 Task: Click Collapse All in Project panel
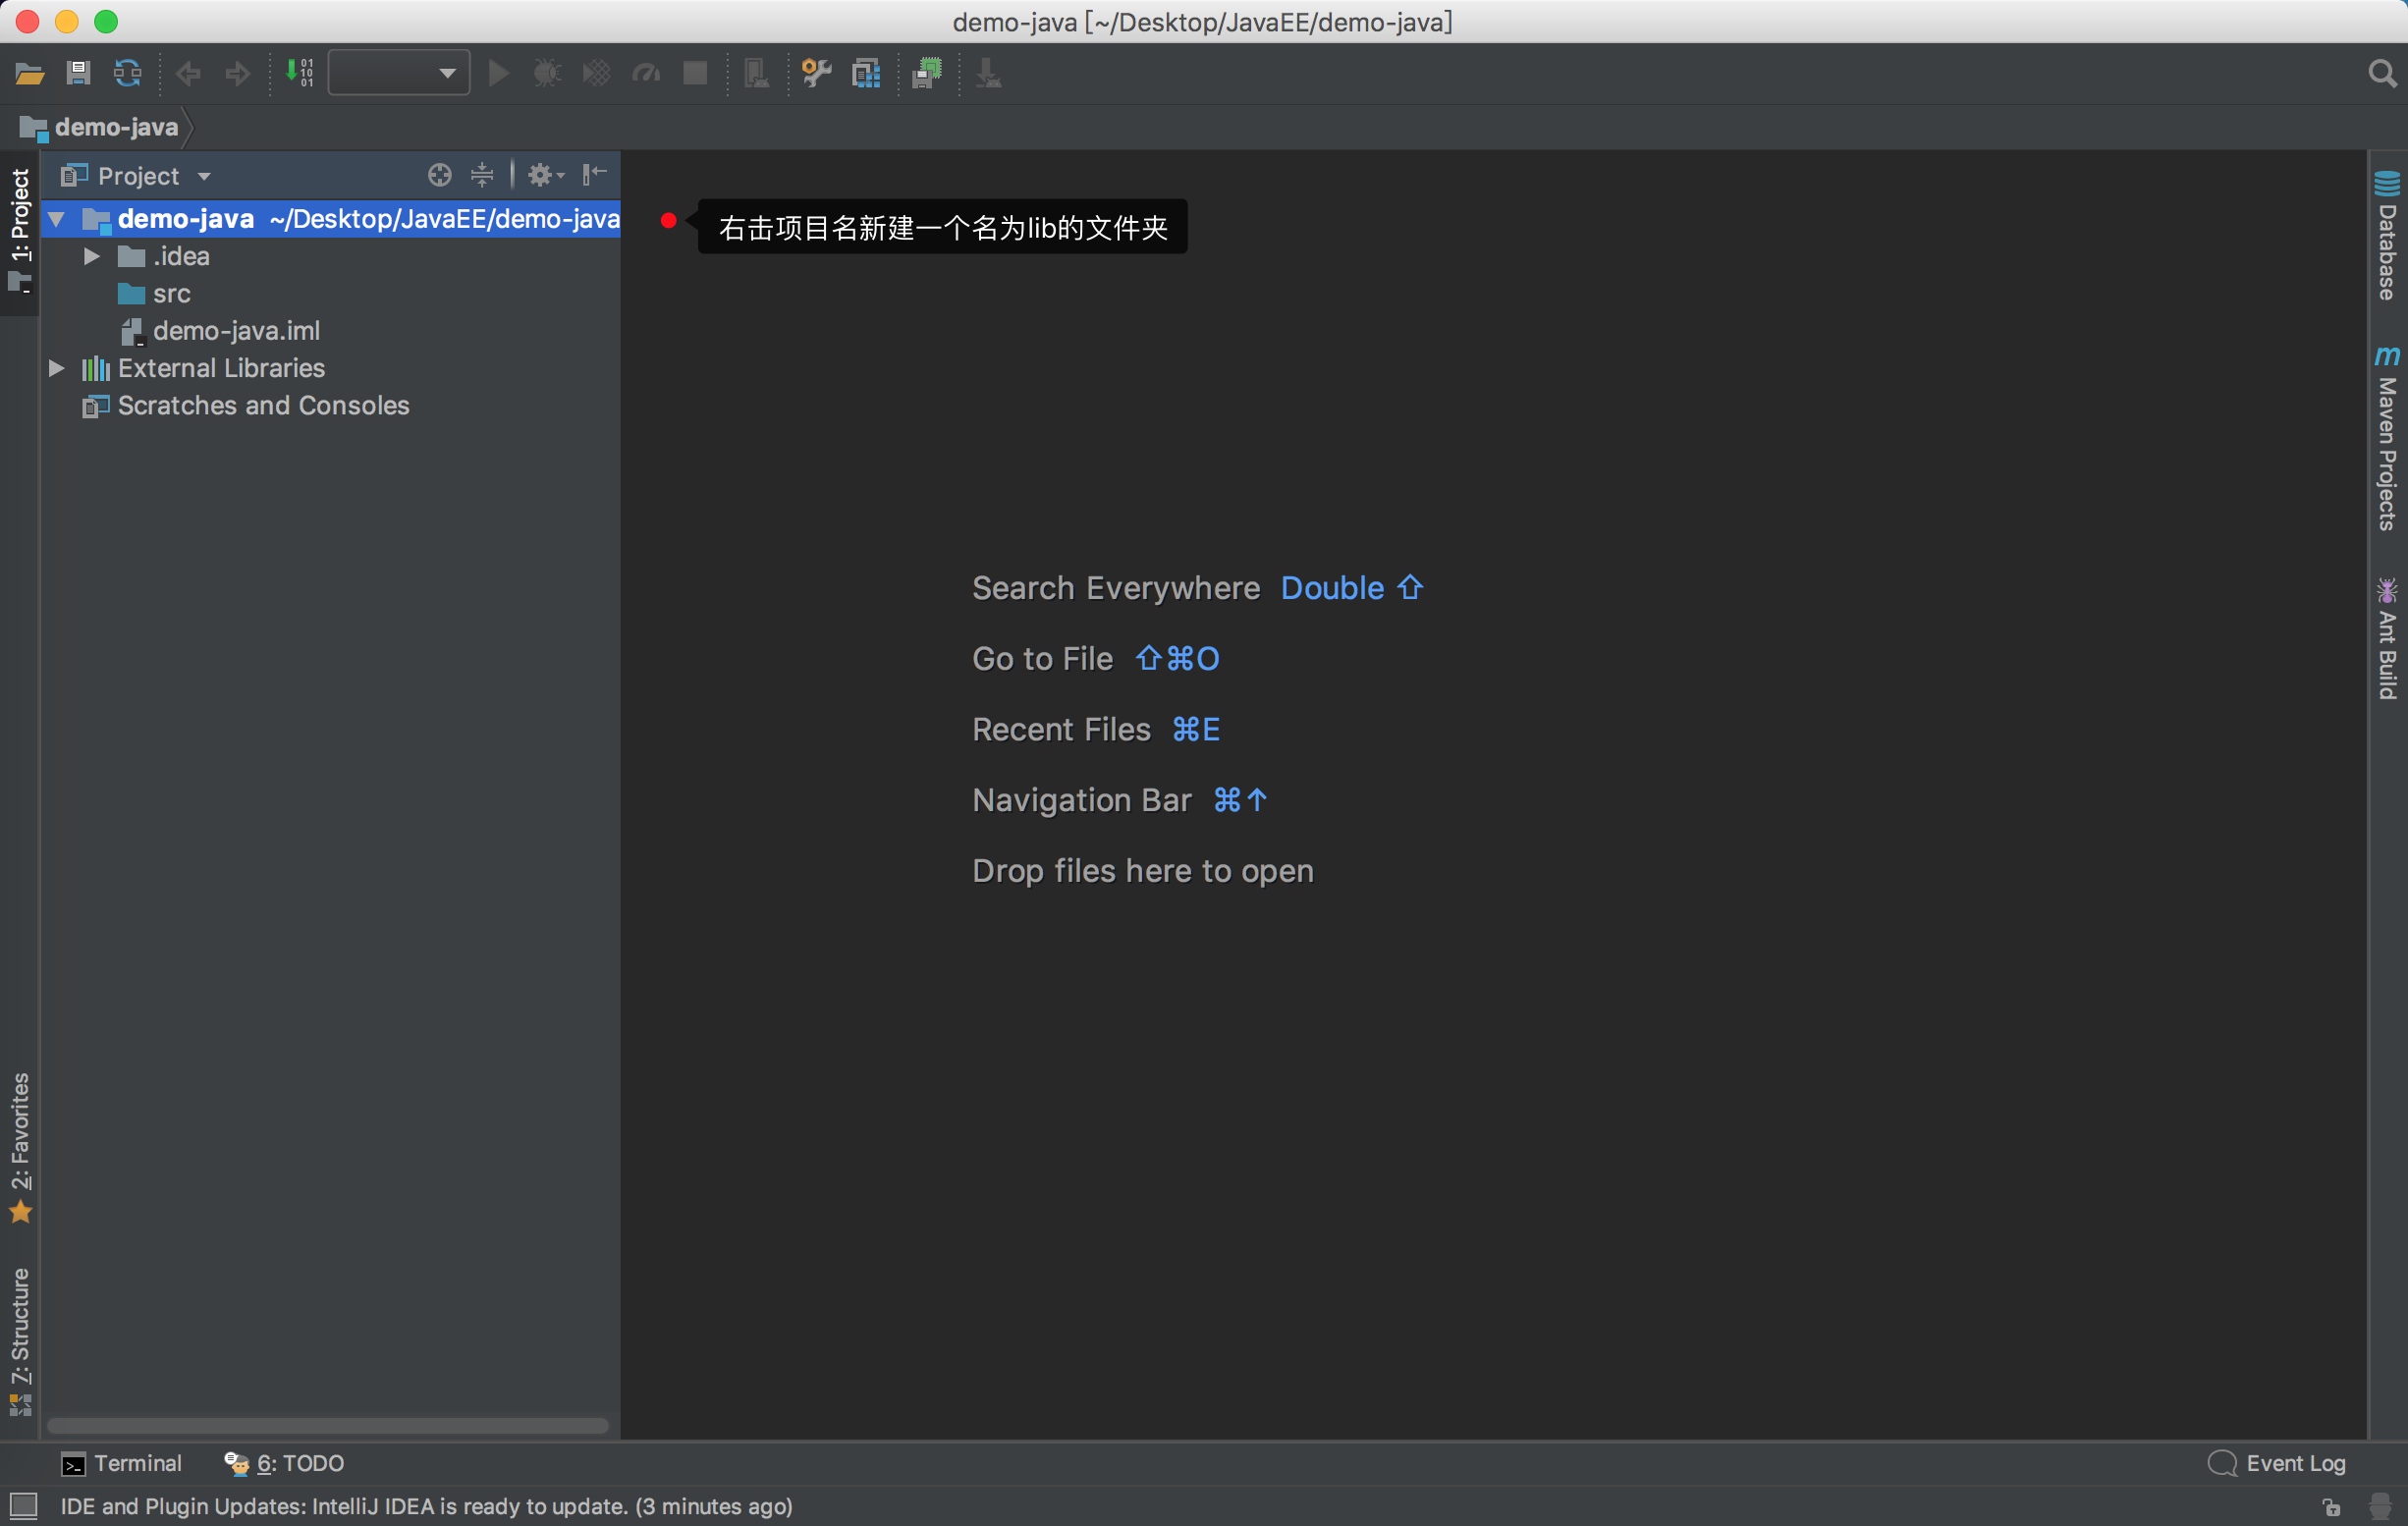click(482, 175)
